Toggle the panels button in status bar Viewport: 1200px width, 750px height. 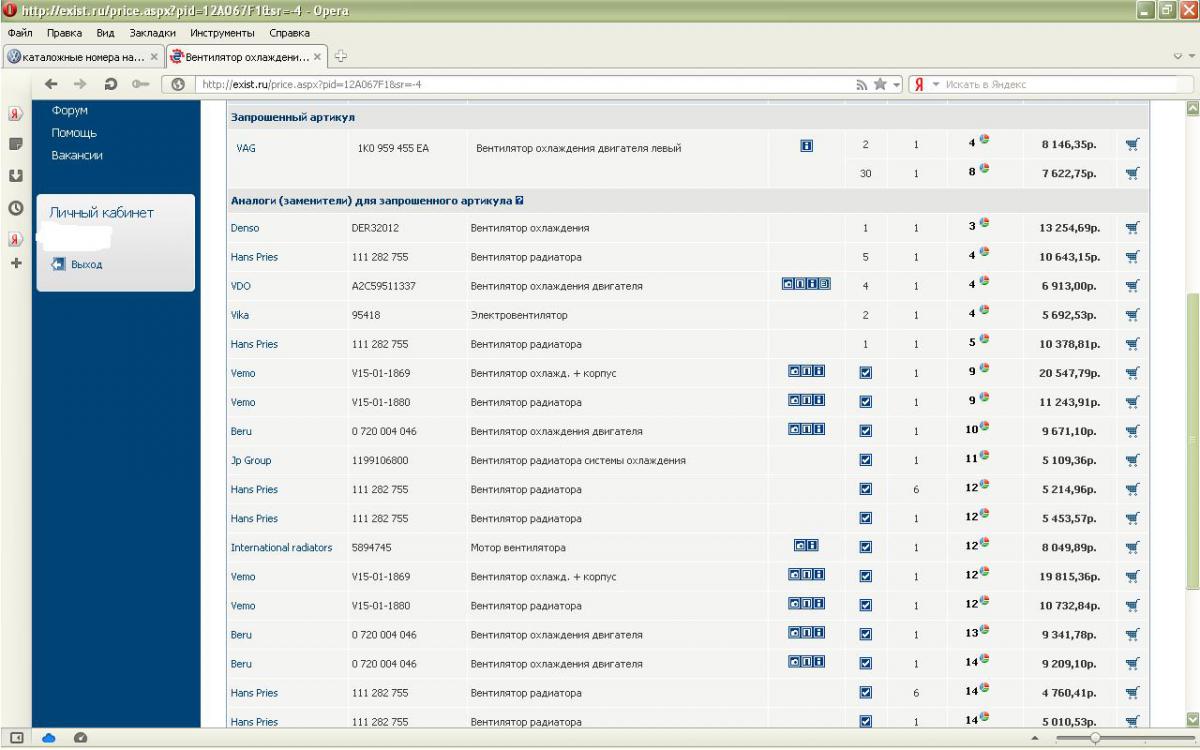click(16, 738)
